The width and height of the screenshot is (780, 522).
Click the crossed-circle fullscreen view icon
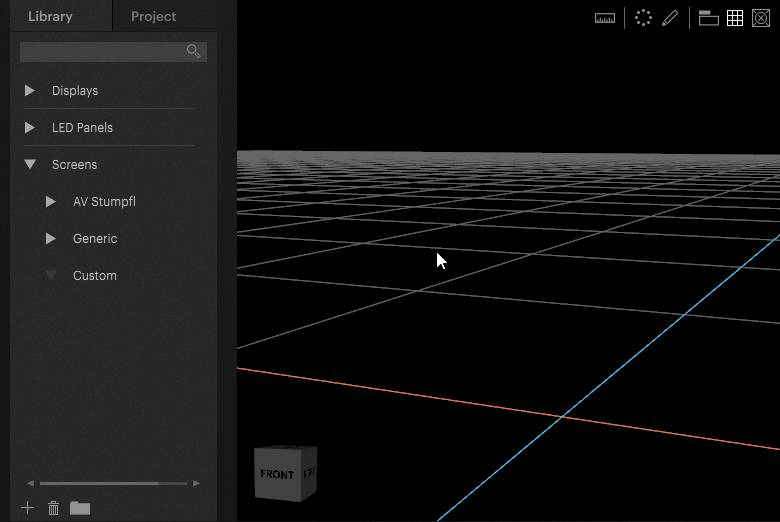click(x=761, y=18)
